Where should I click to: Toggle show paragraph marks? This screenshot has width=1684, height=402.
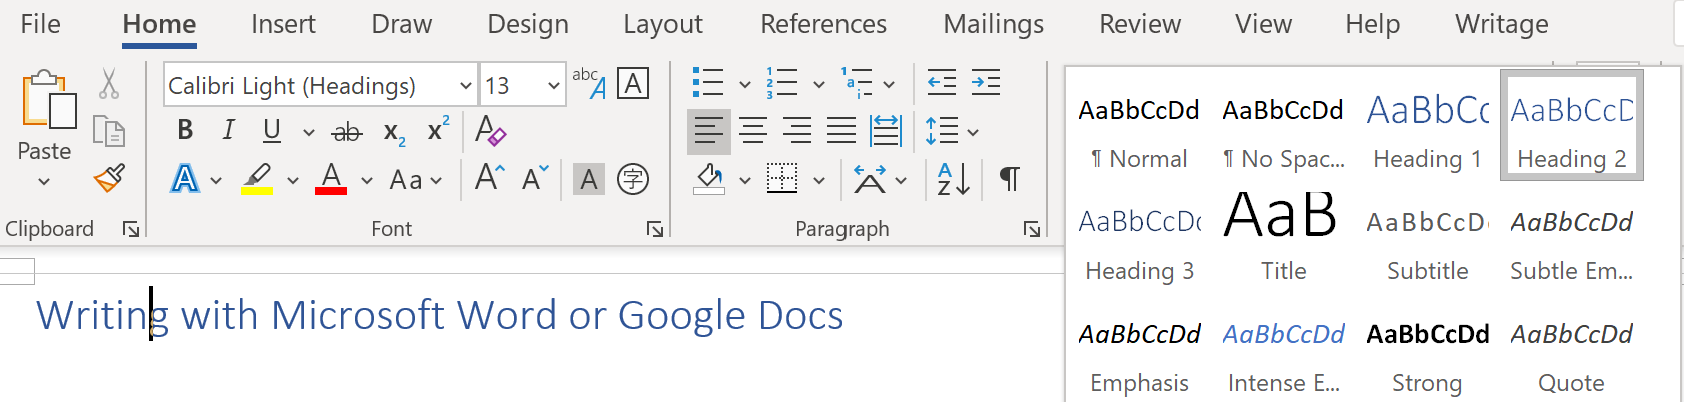pos(1010,180)
